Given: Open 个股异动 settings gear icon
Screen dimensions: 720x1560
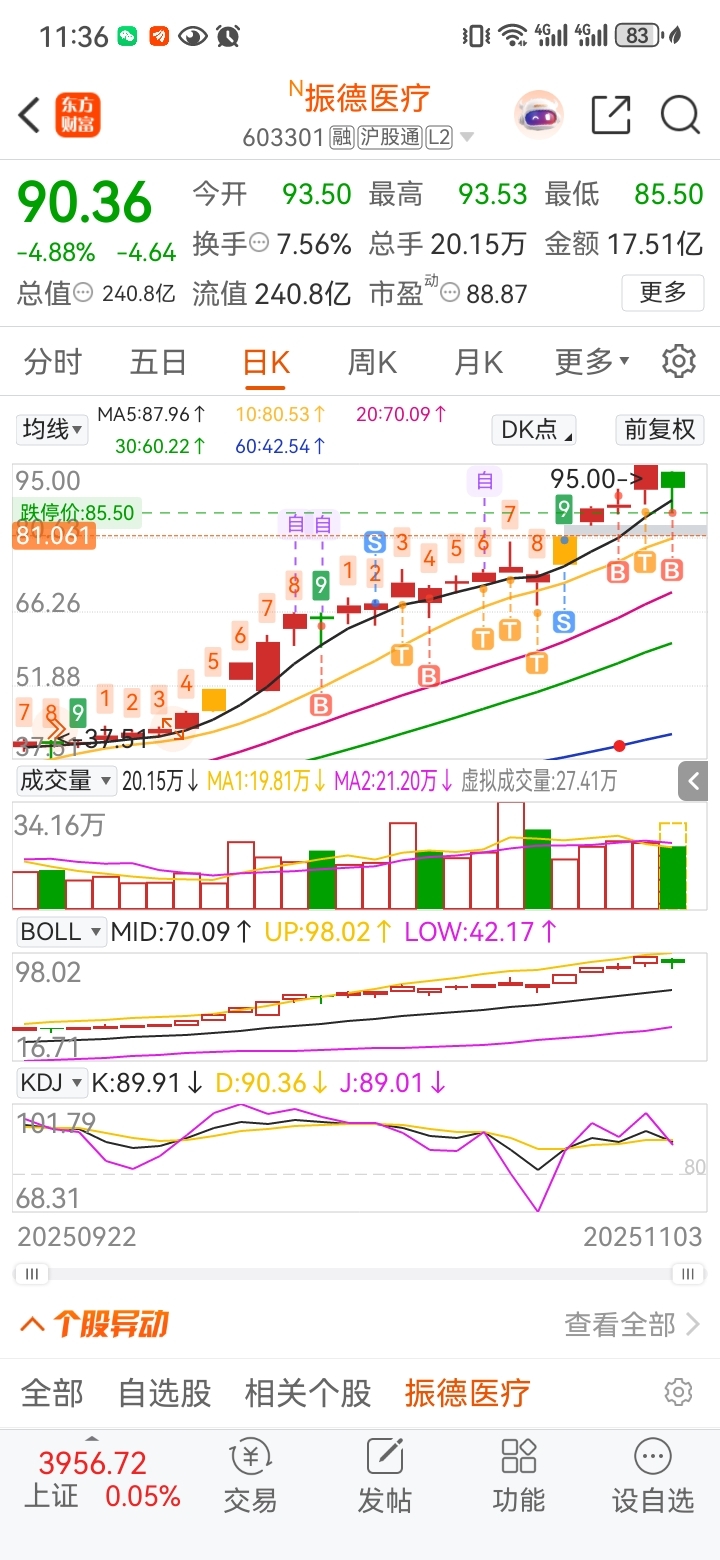Looking at the screenshot, I should (678, 1392).
